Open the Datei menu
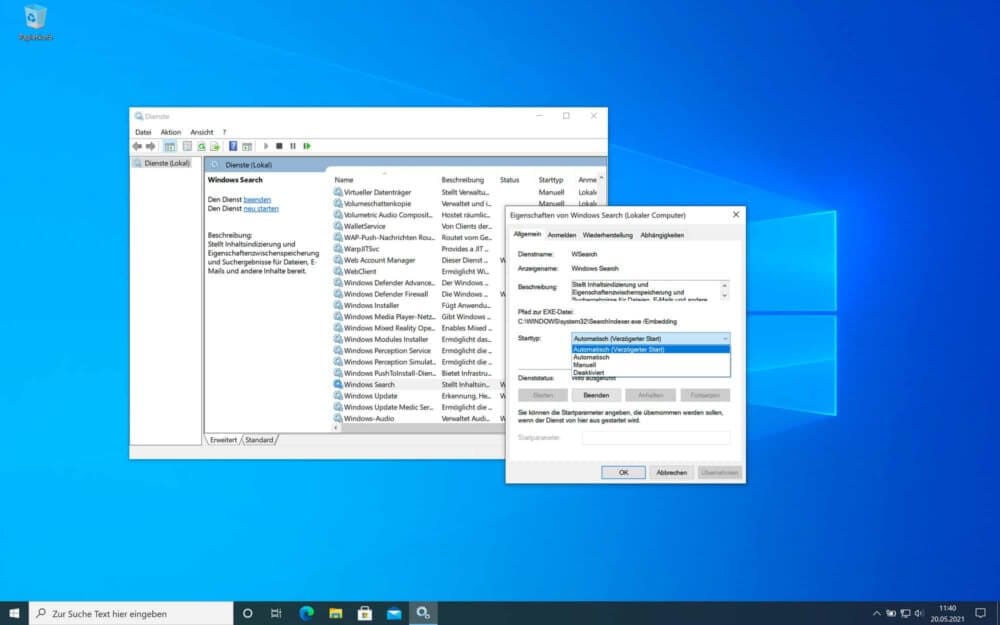1000x625 pixels. [x=143, y=132]
